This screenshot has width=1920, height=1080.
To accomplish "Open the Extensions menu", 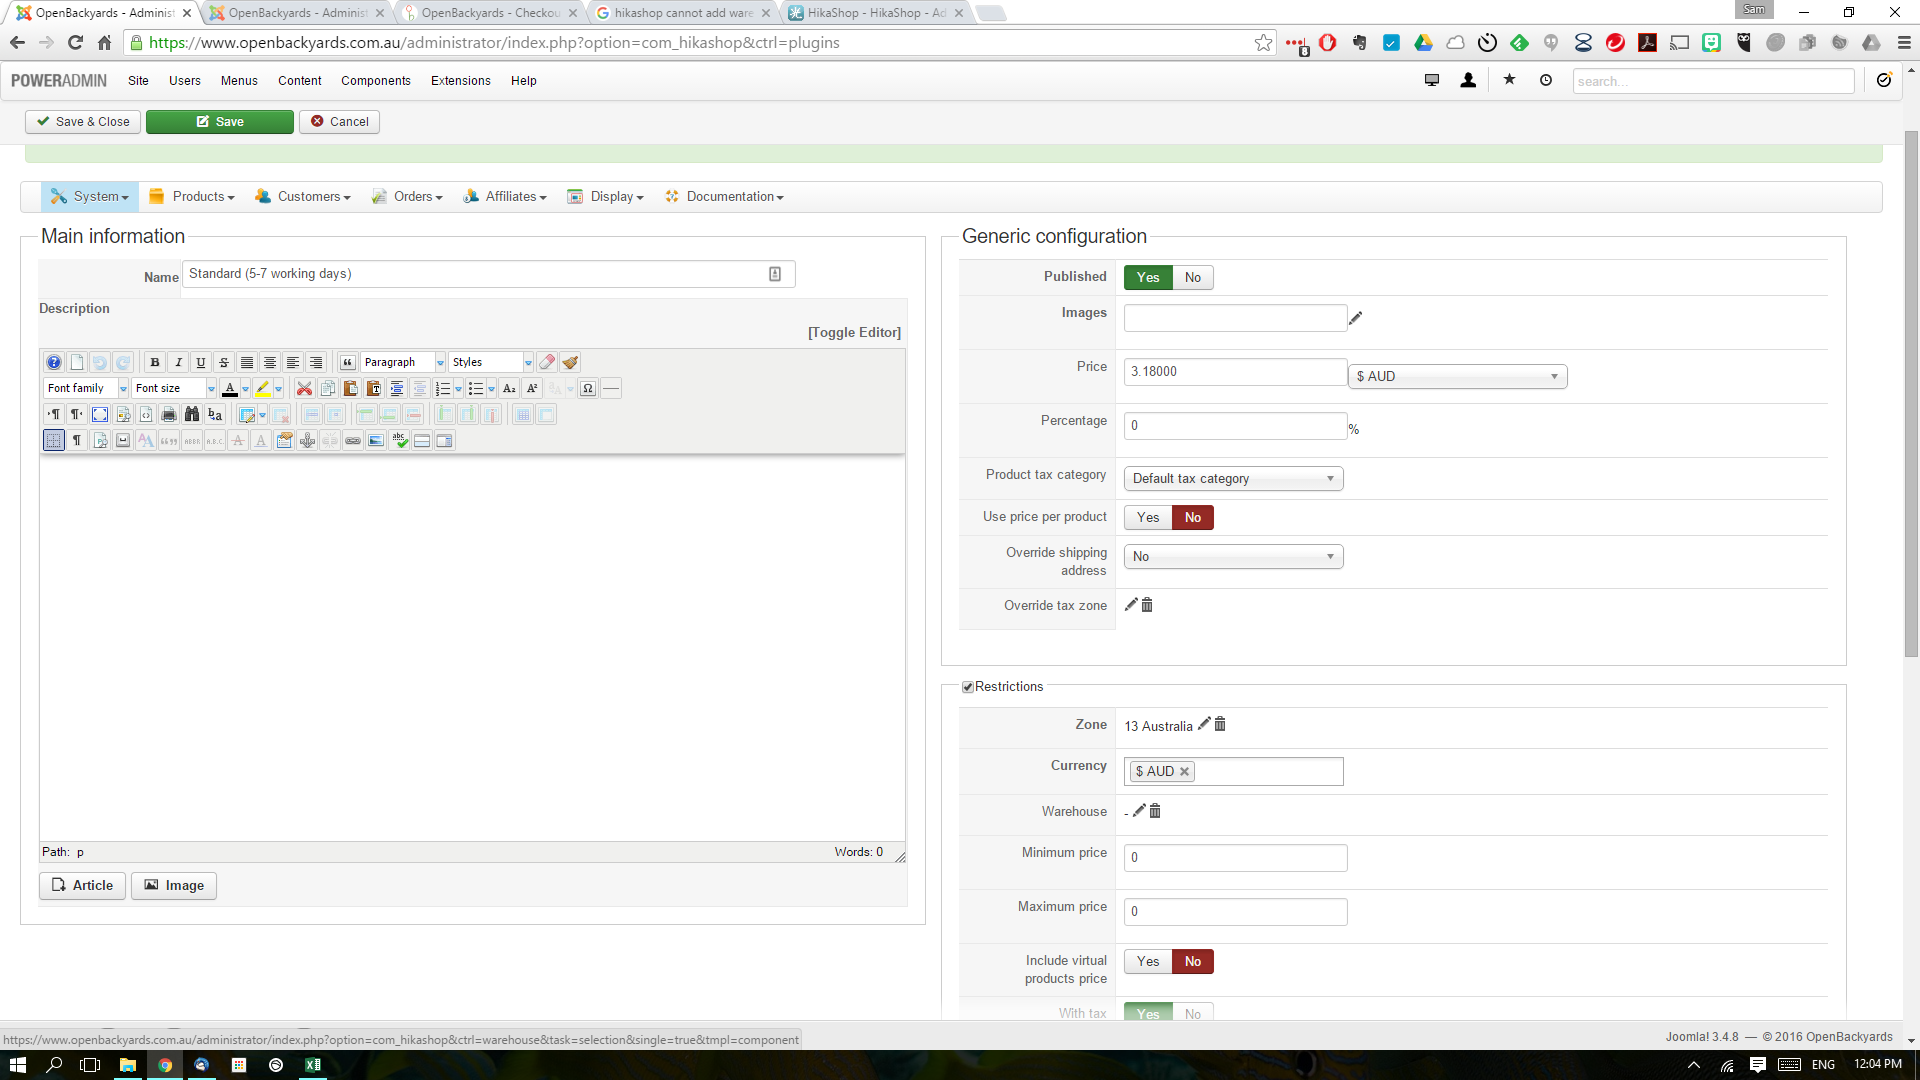I will pyautogui.click(x=460, y=81).
